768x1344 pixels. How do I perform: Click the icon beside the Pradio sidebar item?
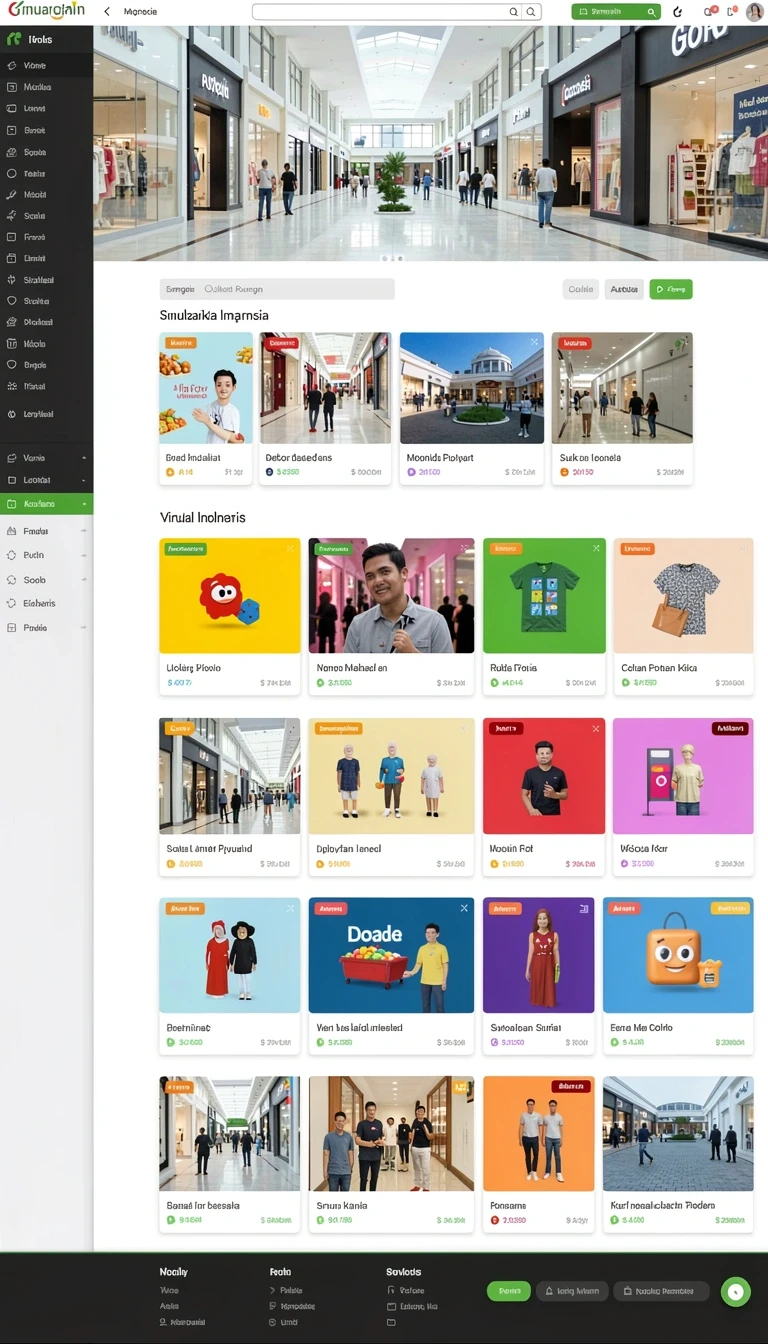coord(12,628)
